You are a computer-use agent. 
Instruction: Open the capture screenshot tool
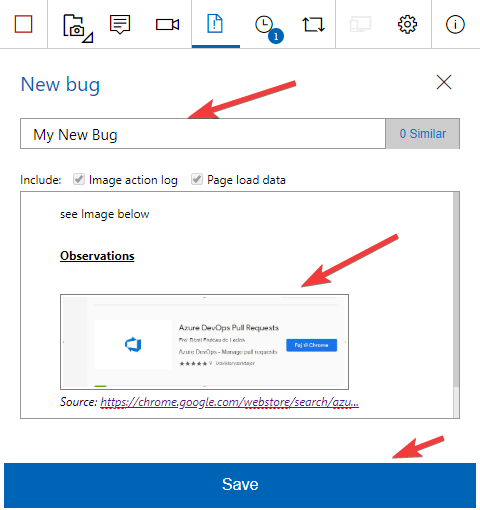78,28
